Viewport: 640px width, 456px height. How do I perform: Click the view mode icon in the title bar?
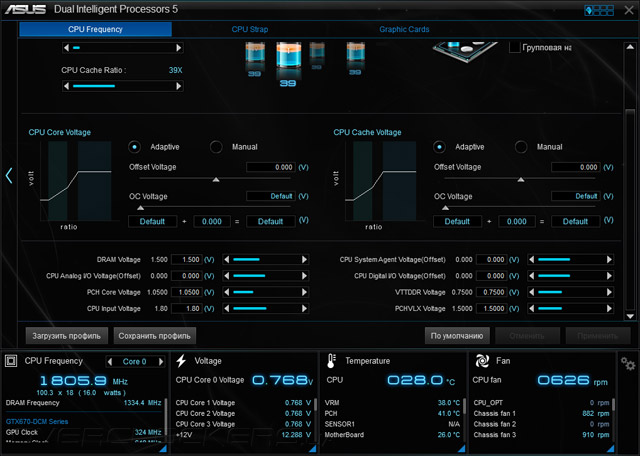(599, 10)
